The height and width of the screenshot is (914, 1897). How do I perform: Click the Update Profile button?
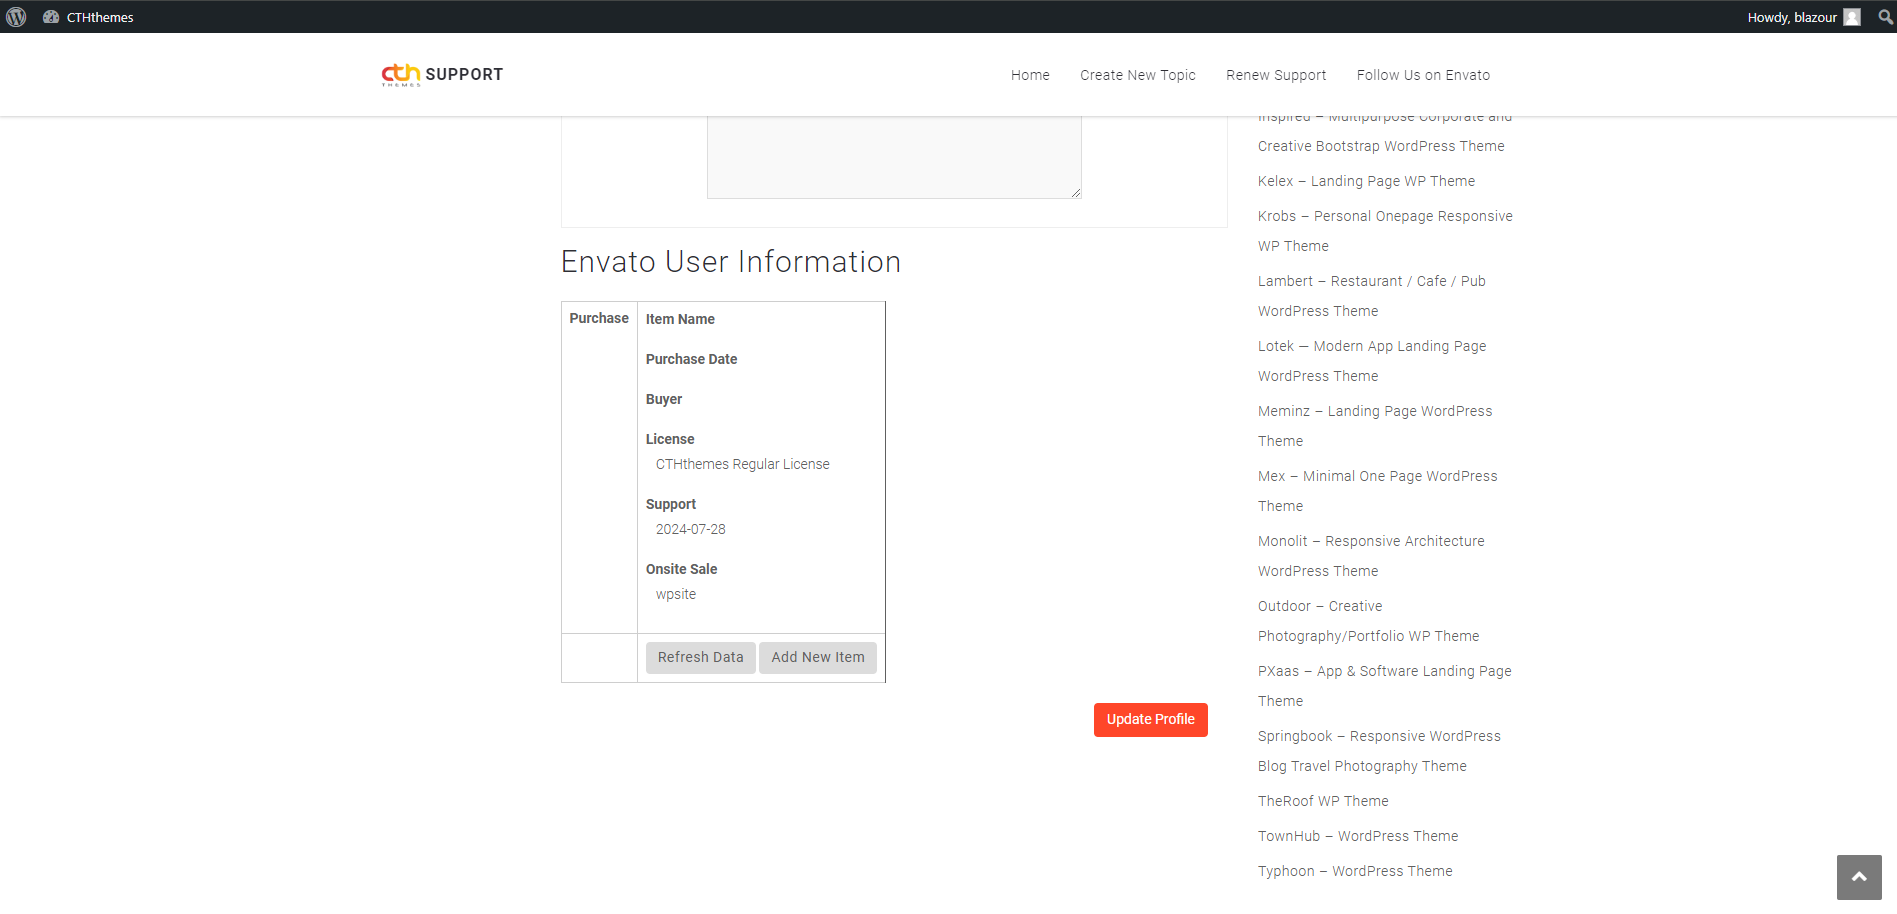[1151, 719]
